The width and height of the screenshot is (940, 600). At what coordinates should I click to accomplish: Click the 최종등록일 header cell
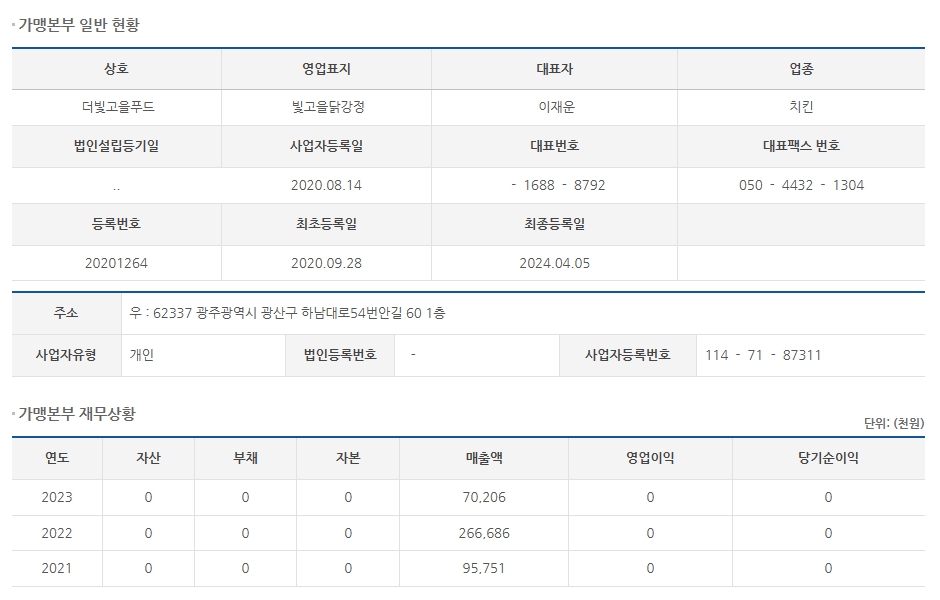pos(555,224)
